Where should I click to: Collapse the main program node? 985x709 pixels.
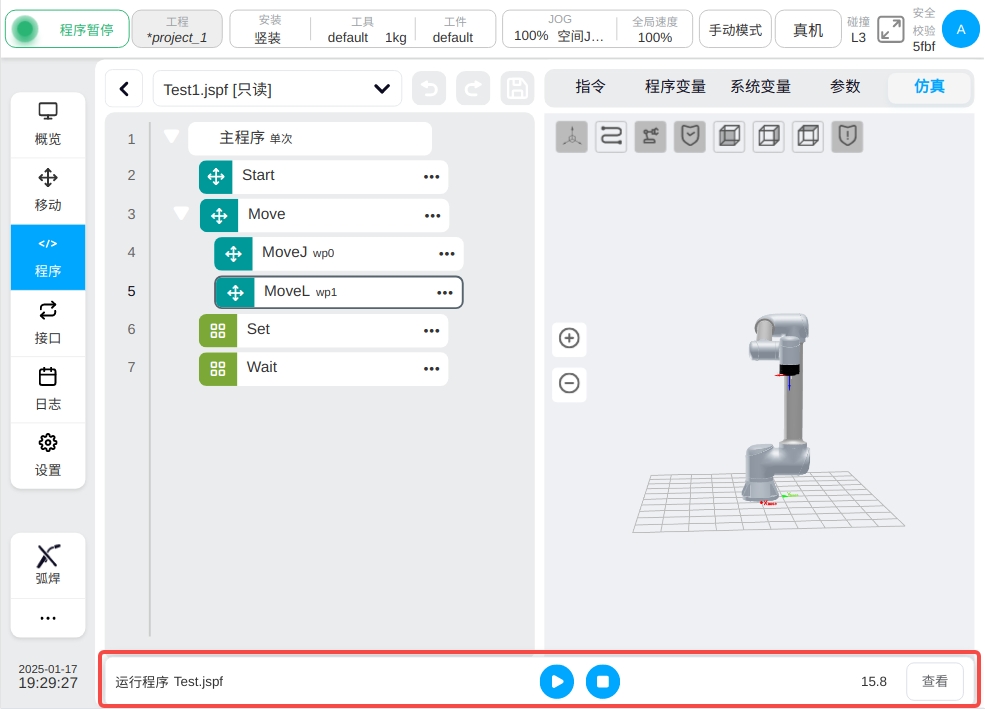[171, 137]
